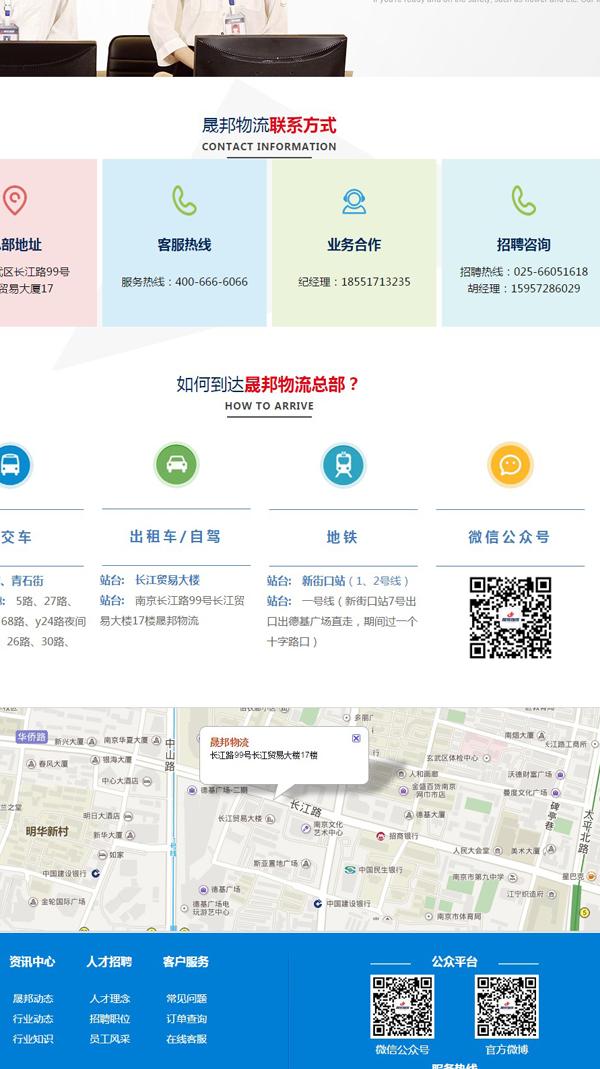Open the 行业知识 footer link

[33, 1039]
